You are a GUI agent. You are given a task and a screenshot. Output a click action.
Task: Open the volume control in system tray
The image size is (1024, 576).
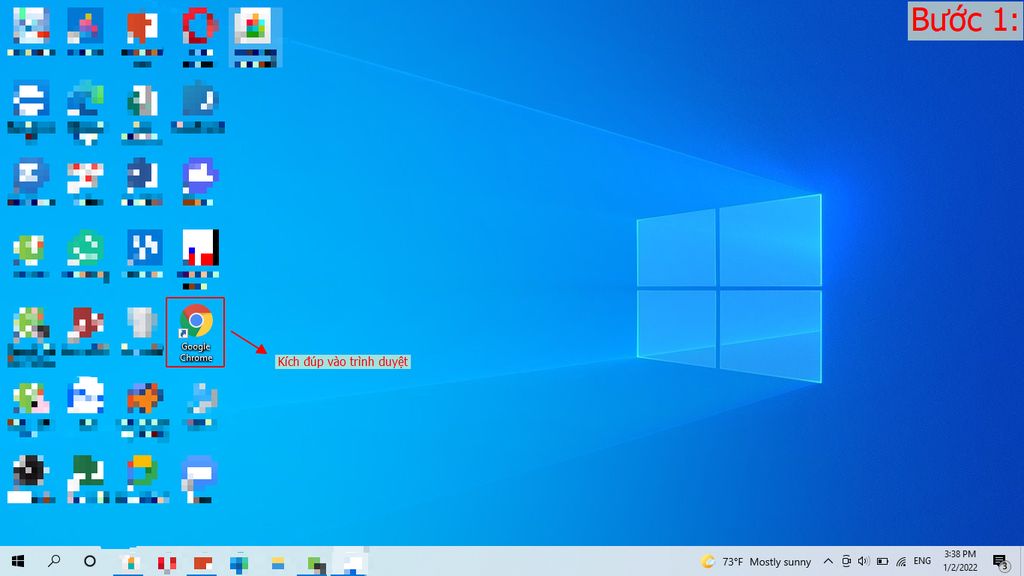click(864, 561)
